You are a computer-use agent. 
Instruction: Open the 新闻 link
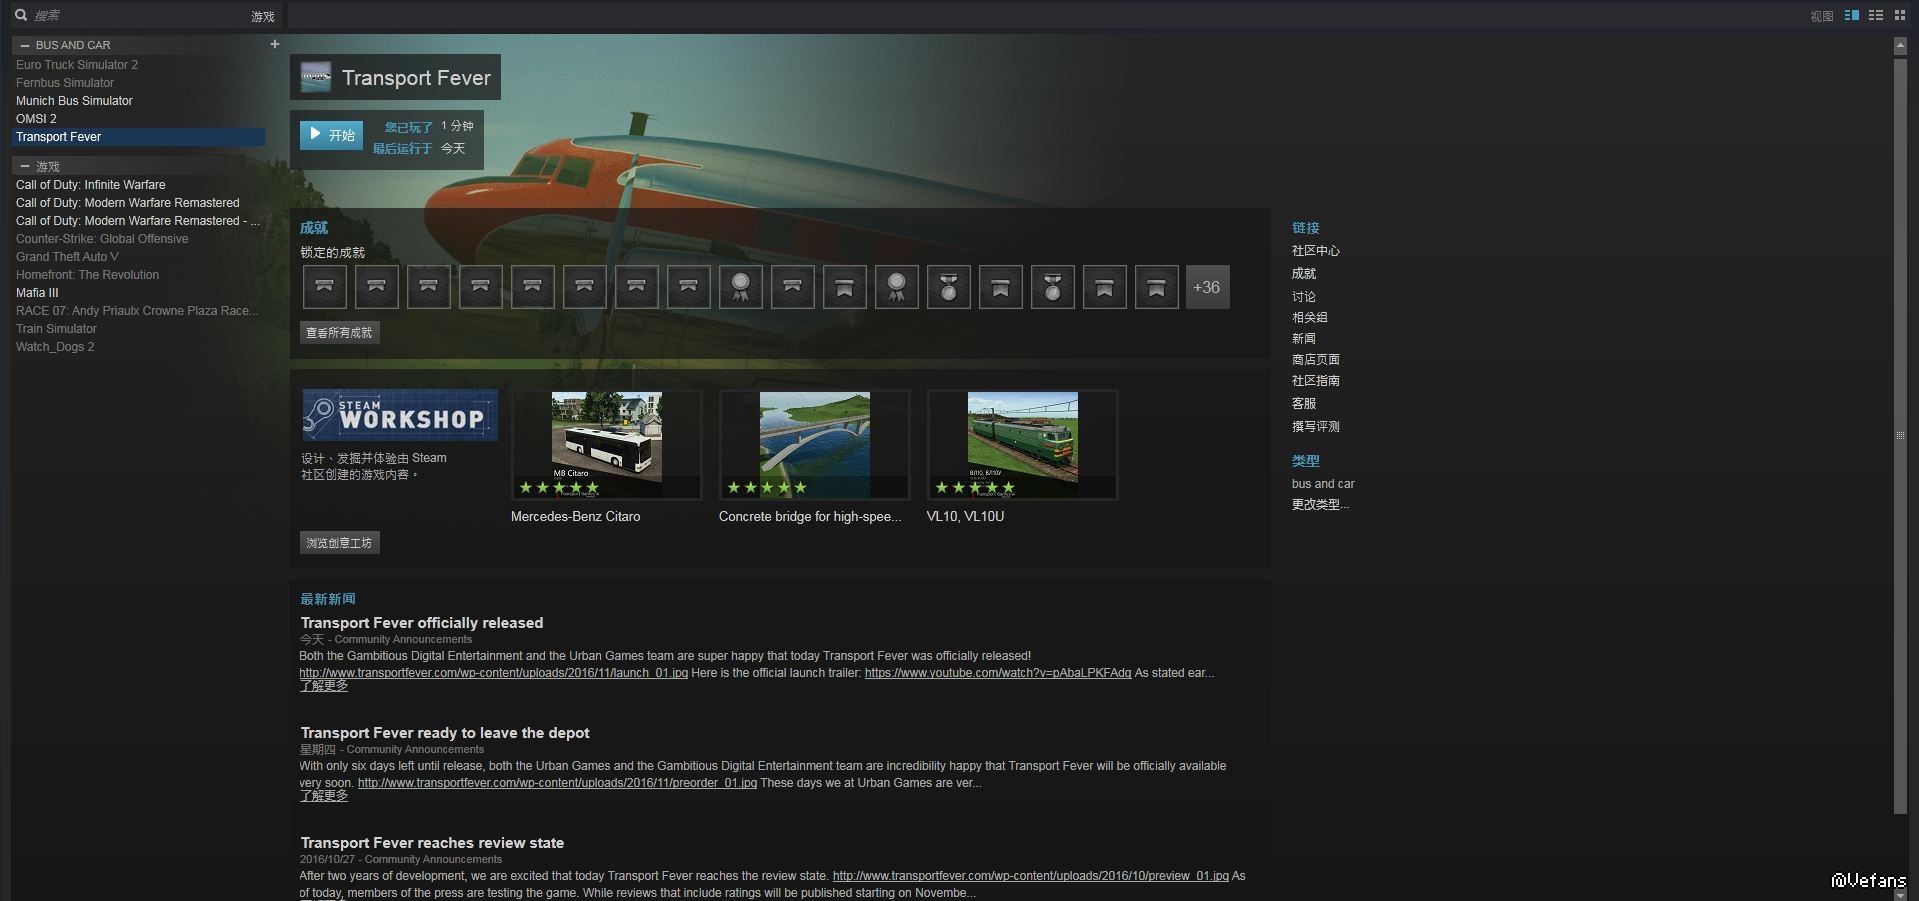pyautogui.click(x=1303, y=338)
